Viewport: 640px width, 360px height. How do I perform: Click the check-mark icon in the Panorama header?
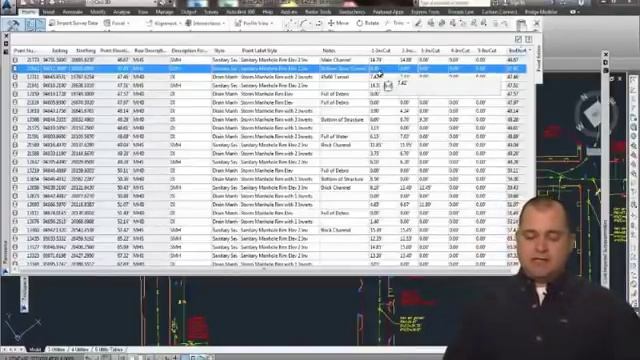click(x=518, y=39)
